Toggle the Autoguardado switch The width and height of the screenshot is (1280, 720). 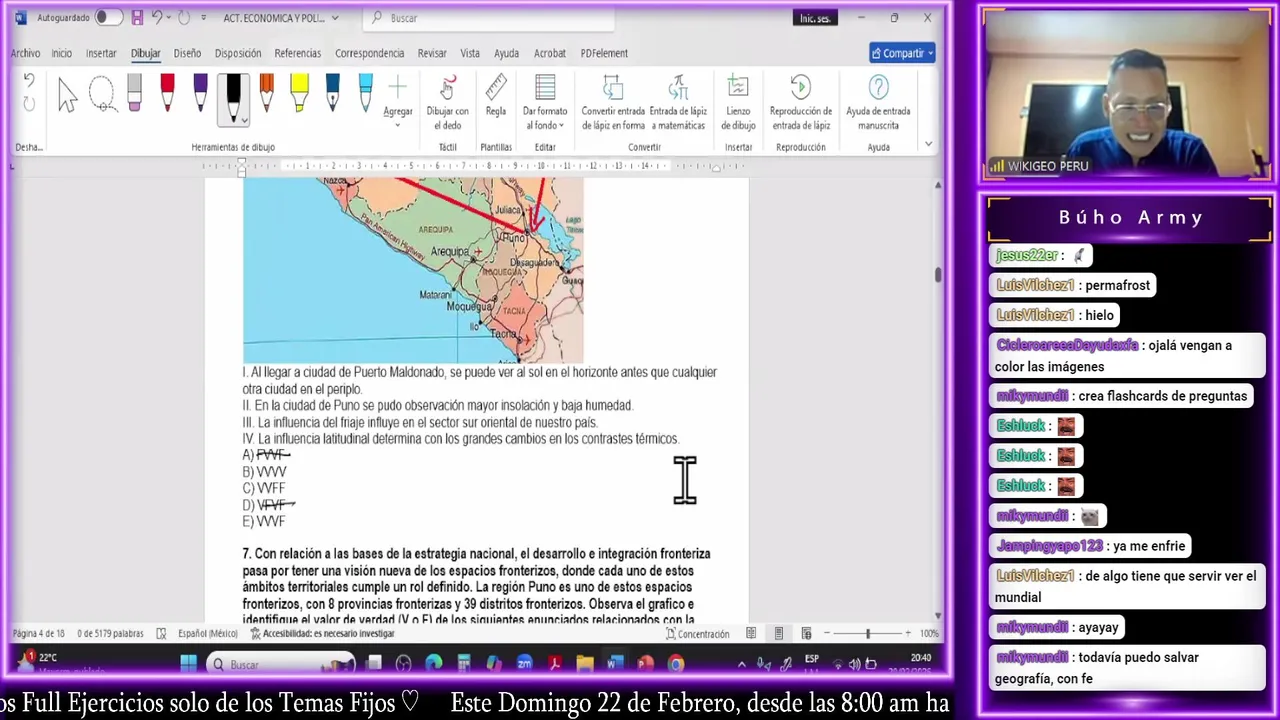(x=108, y=18)
